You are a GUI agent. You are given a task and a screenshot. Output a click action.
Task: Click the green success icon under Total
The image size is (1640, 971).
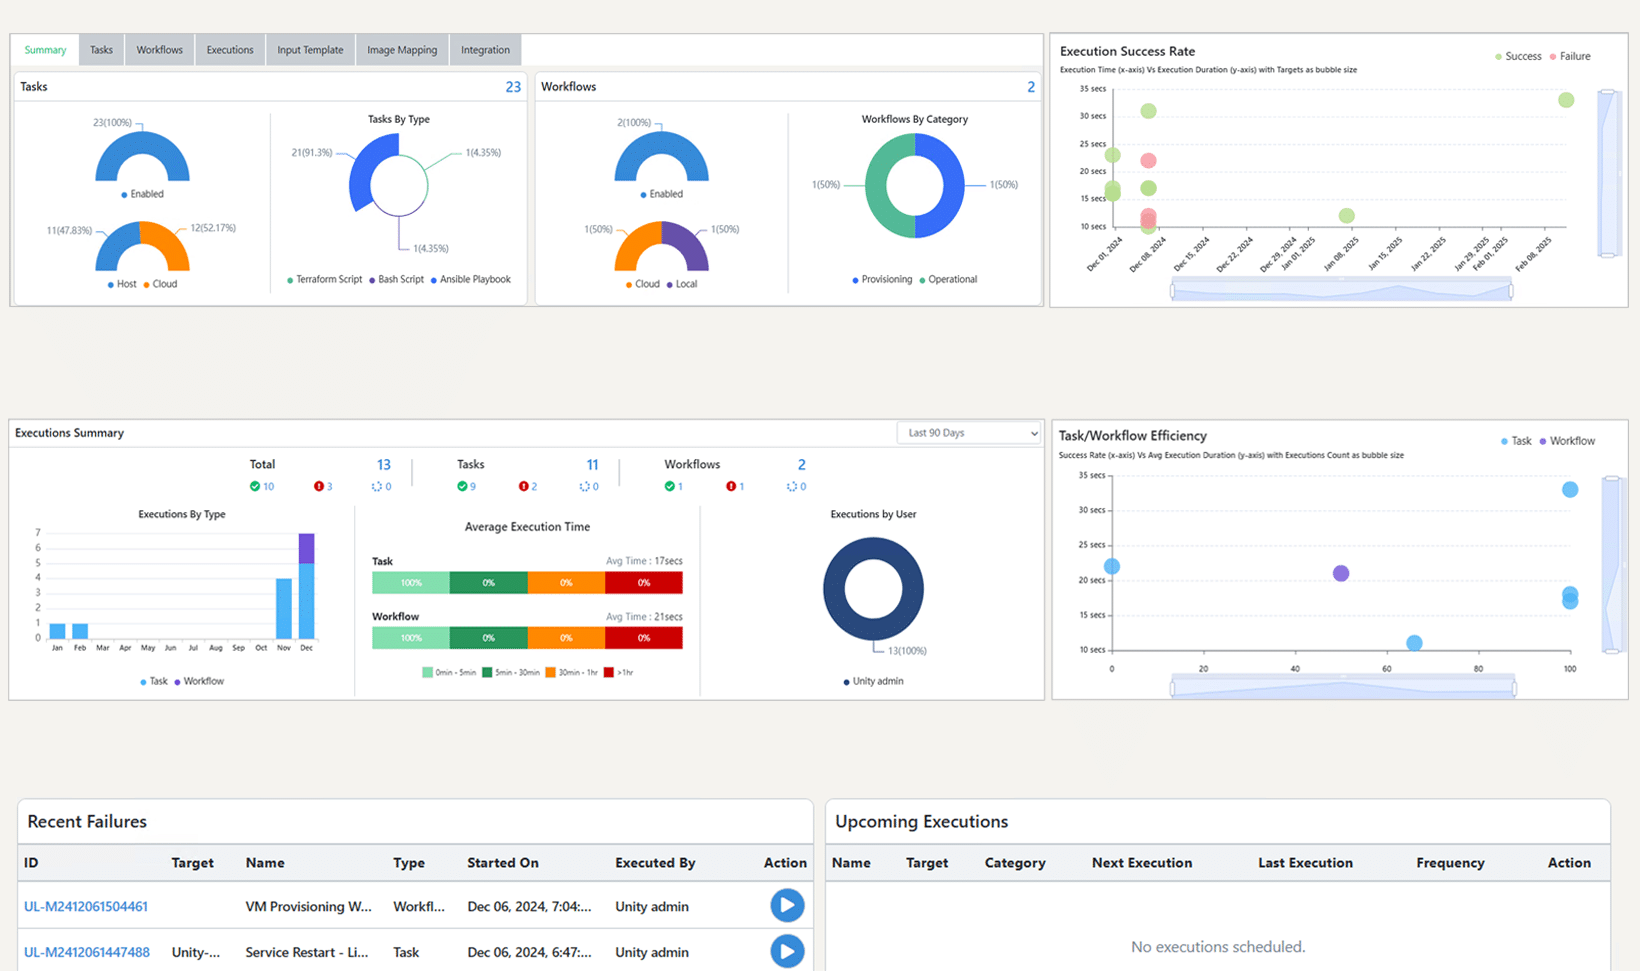255,487
